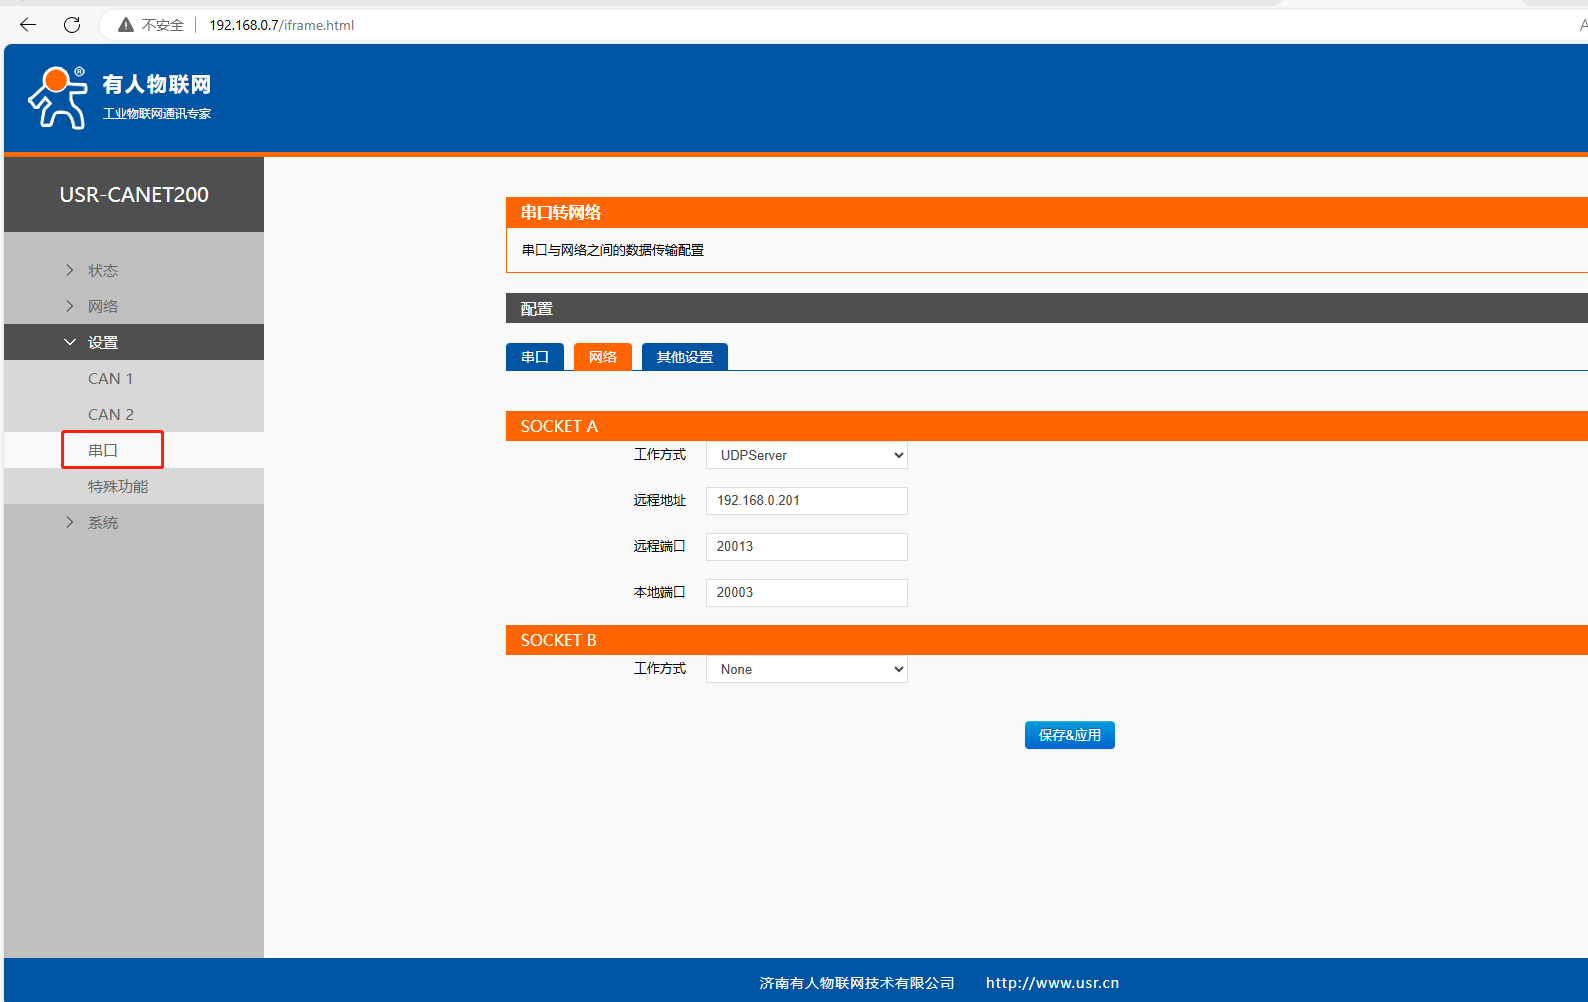Switch to the 其他设置 tab
The width and height of the screenshot is (1588, 1002).
(684, 357)
